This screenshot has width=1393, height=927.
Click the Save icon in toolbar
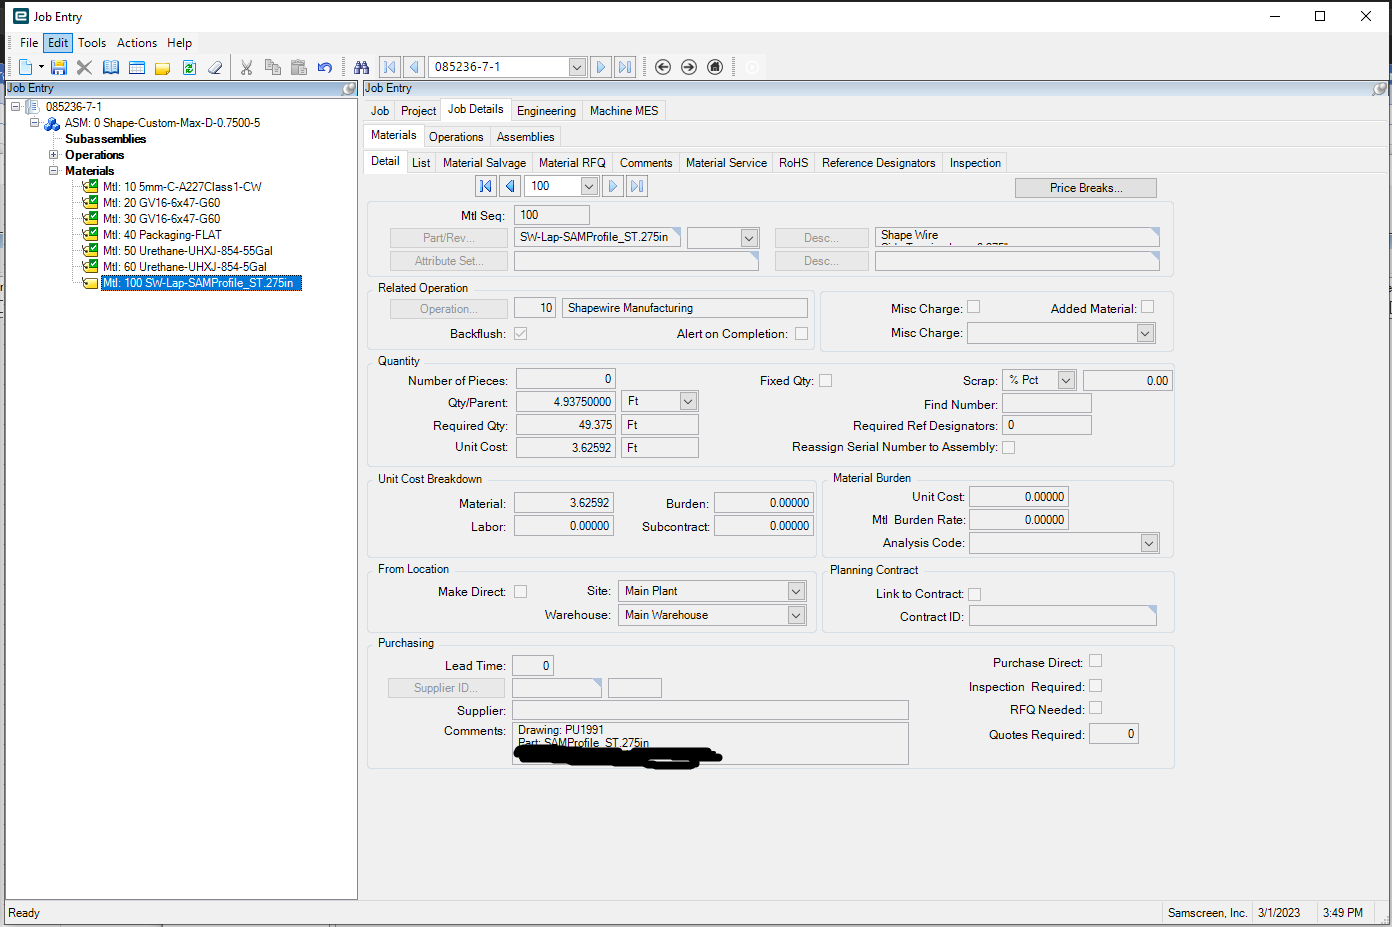[59, 67]
